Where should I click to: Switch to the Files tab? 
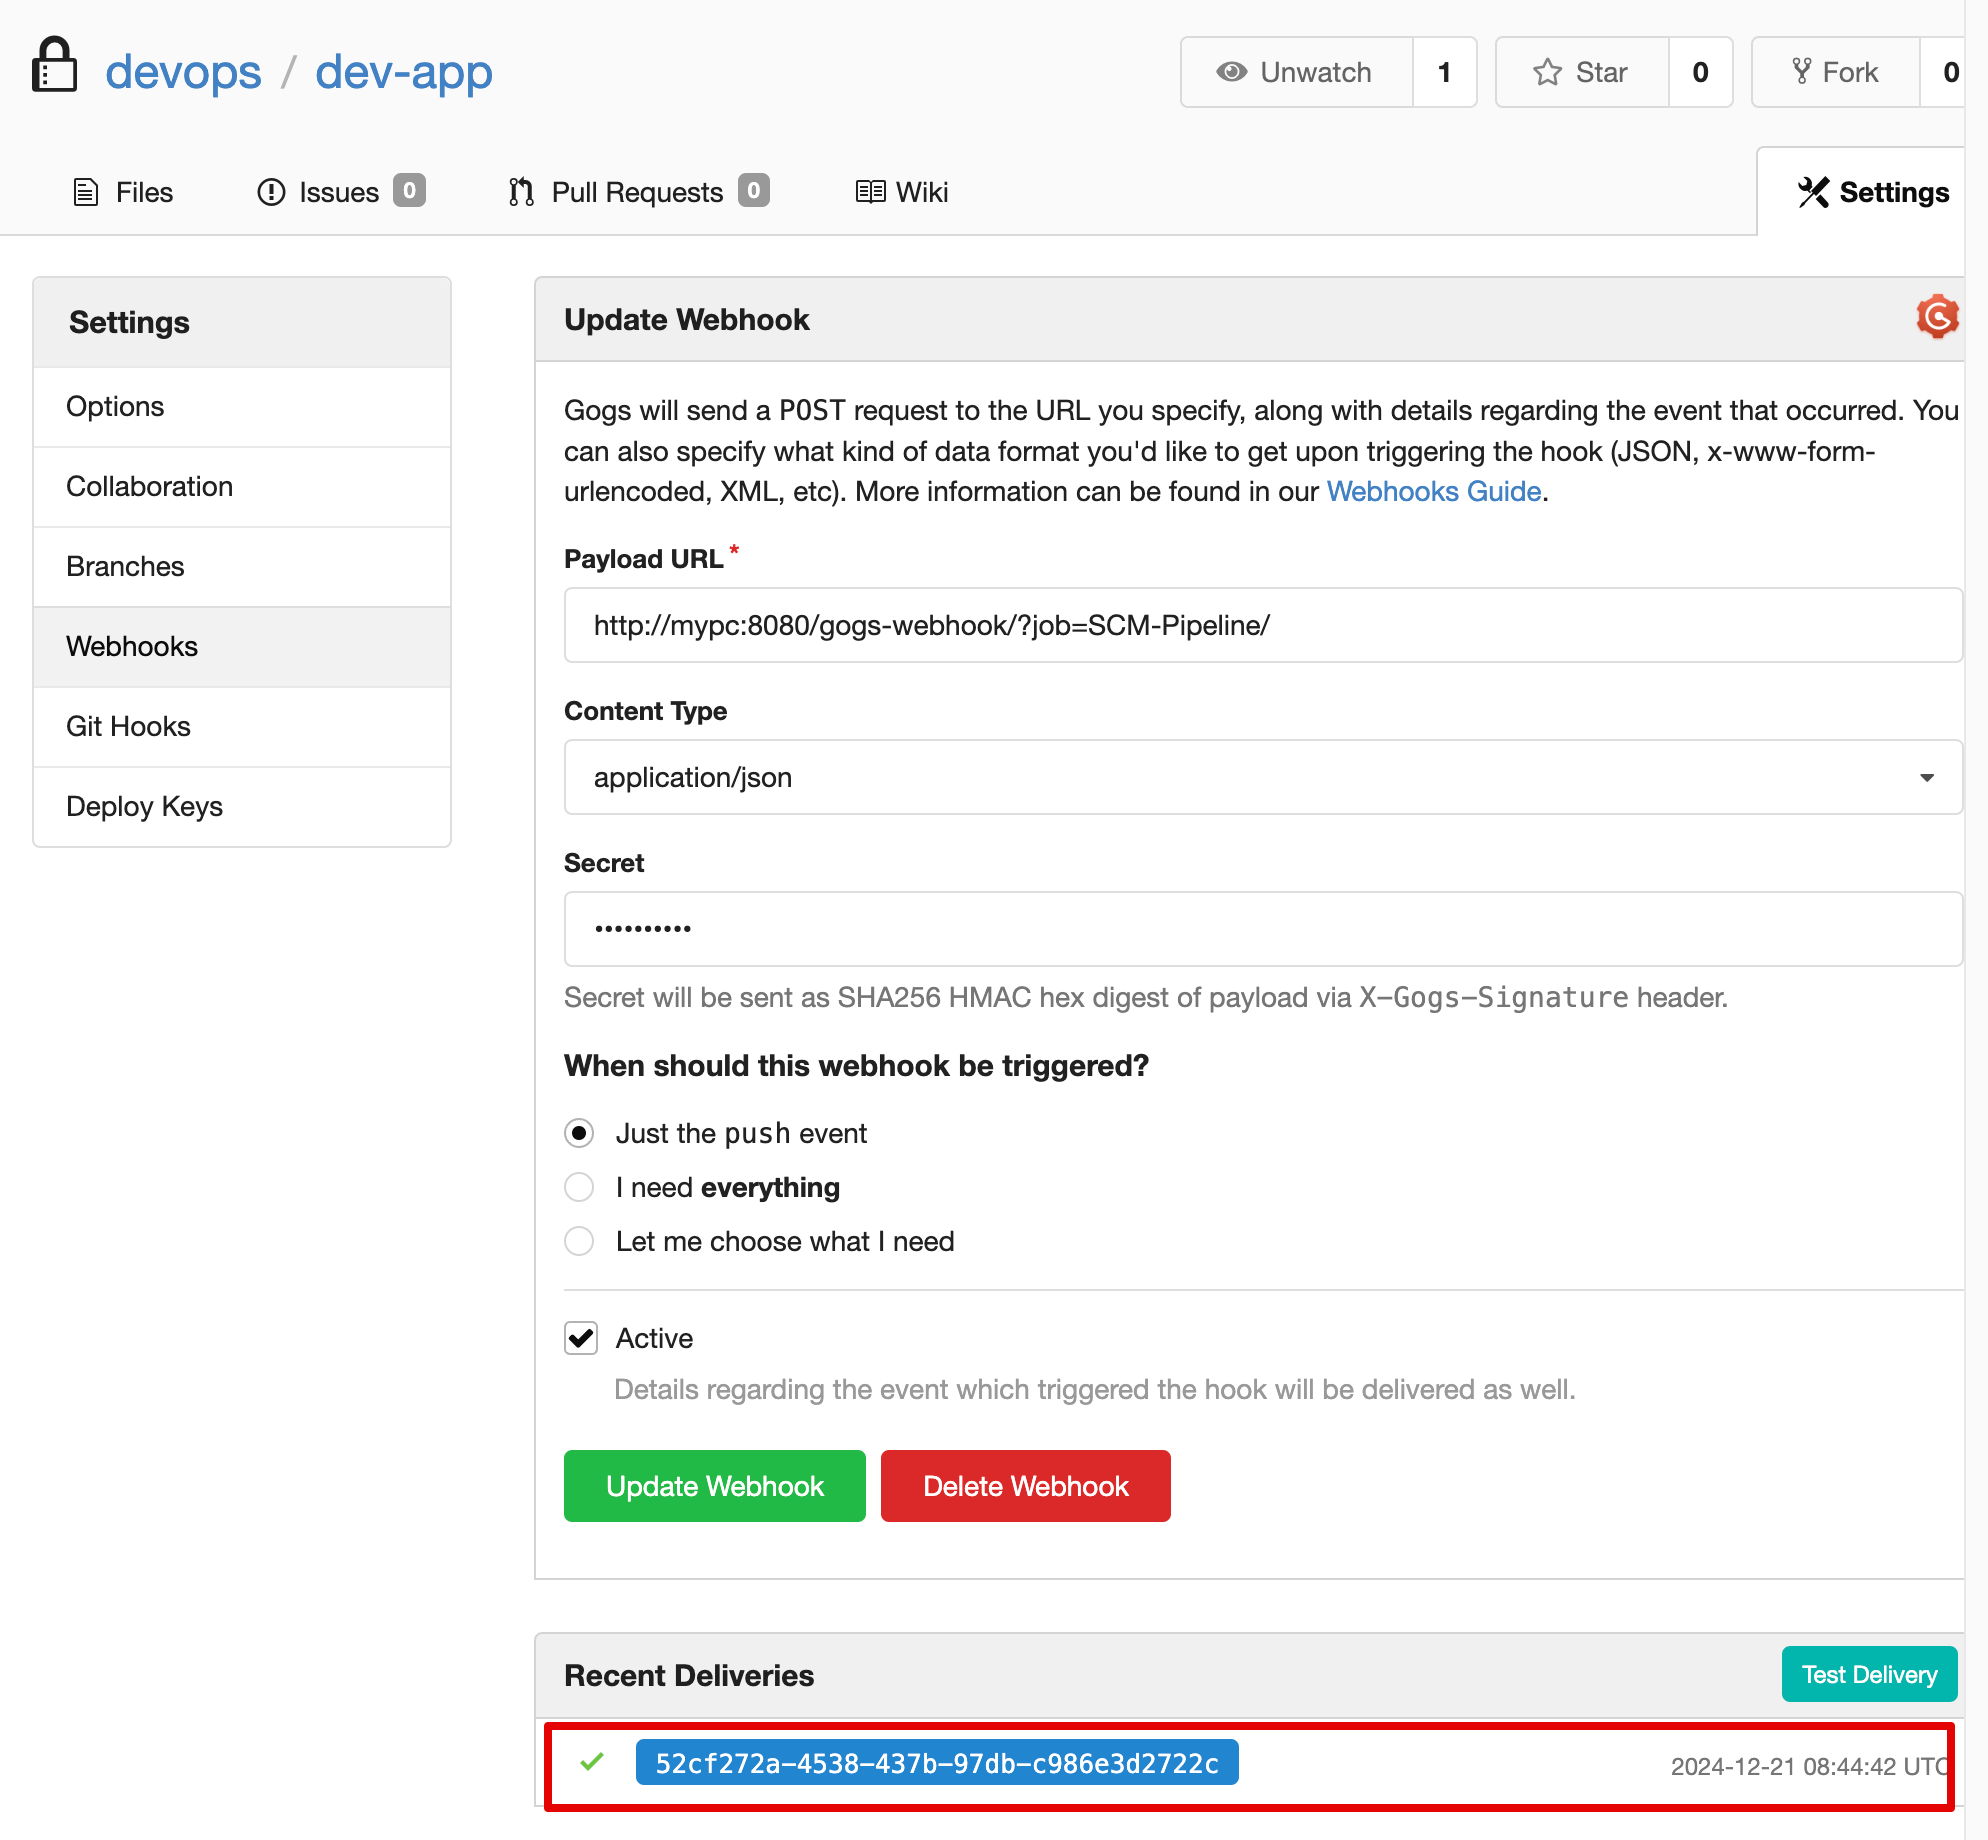tap(123, 192)
